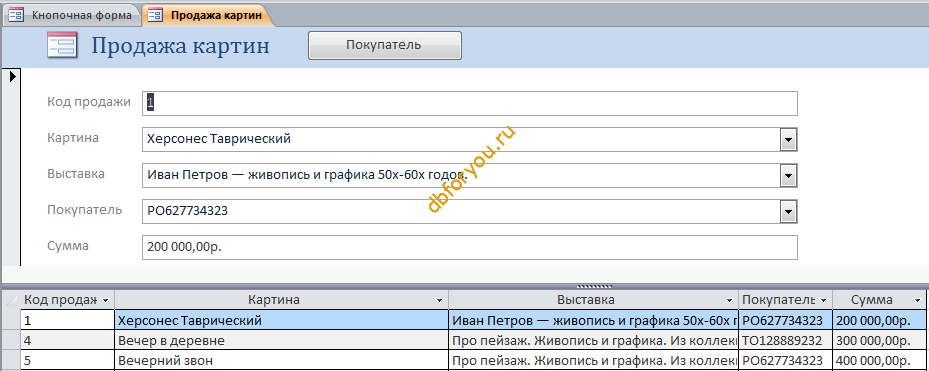Click PO627734323 cell in row Вечерний звон
The image size is (929, 371).
pyautogui.click(x=785, y=360)
